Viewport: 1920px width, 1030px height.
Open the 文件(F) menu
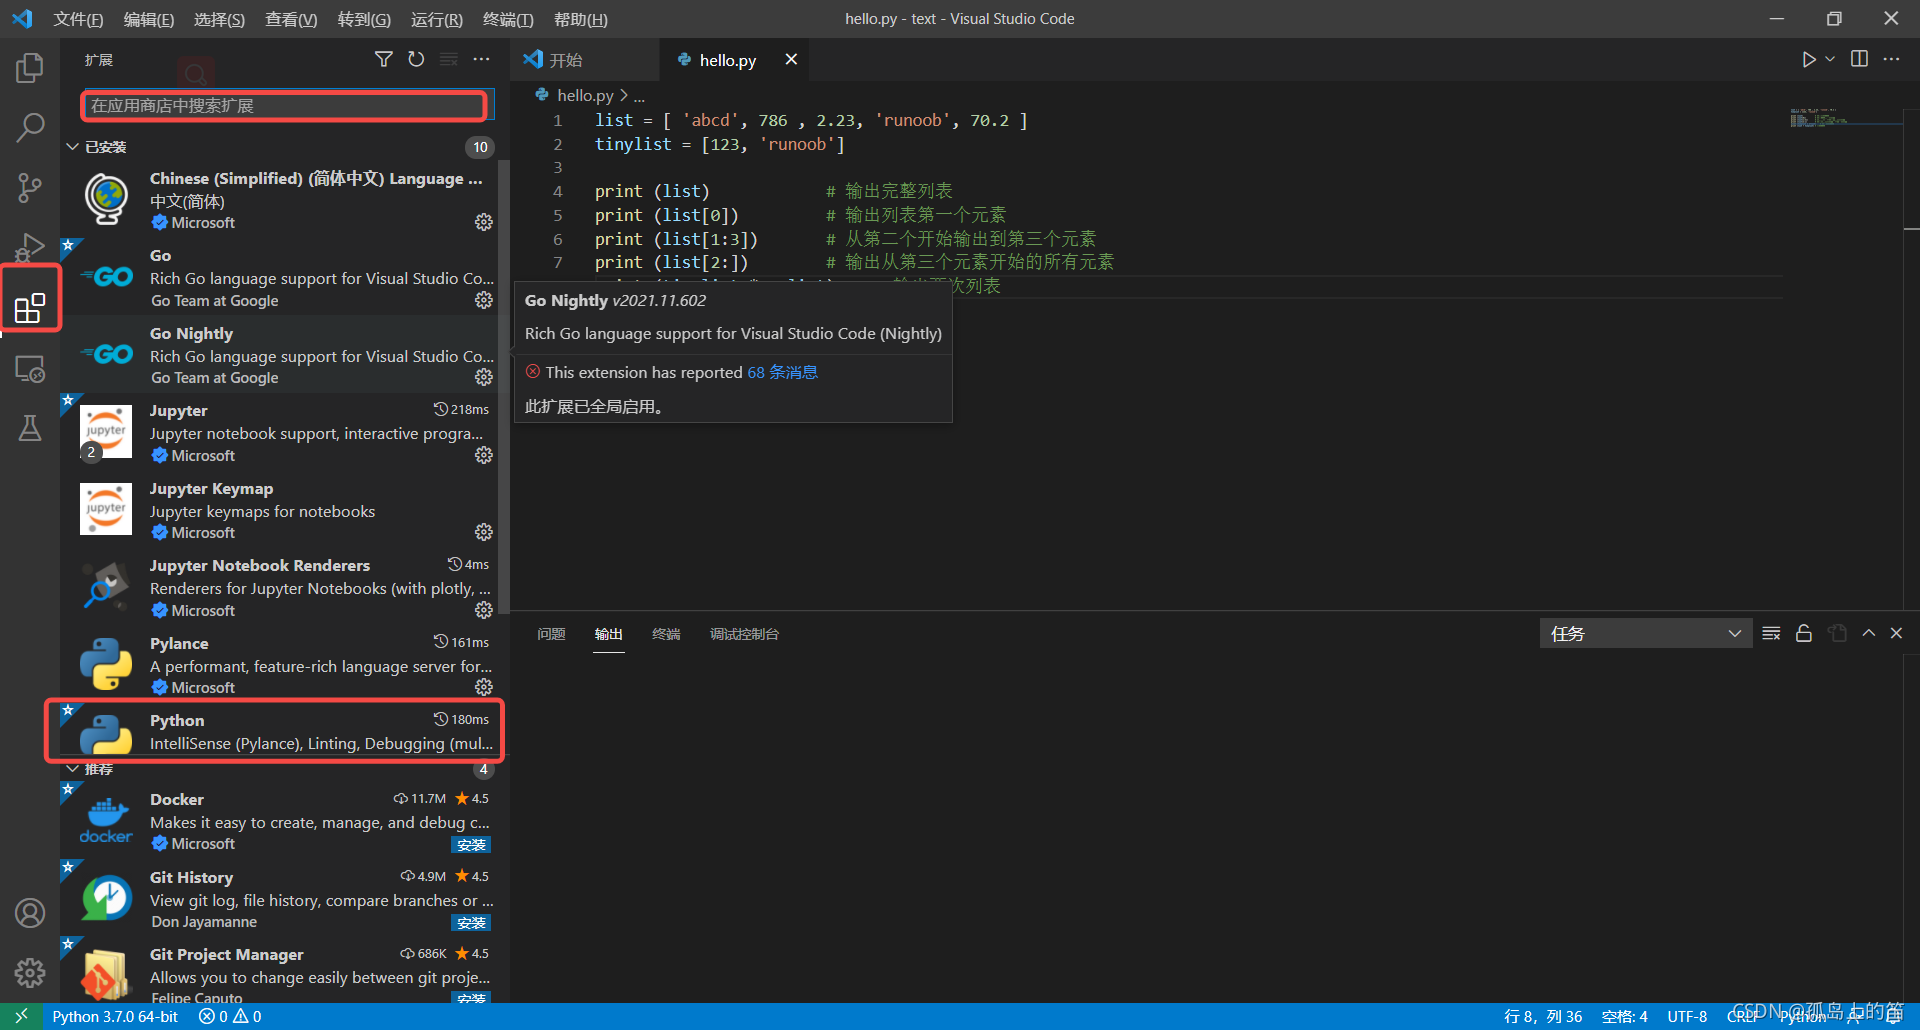click(x=78, y=19)
